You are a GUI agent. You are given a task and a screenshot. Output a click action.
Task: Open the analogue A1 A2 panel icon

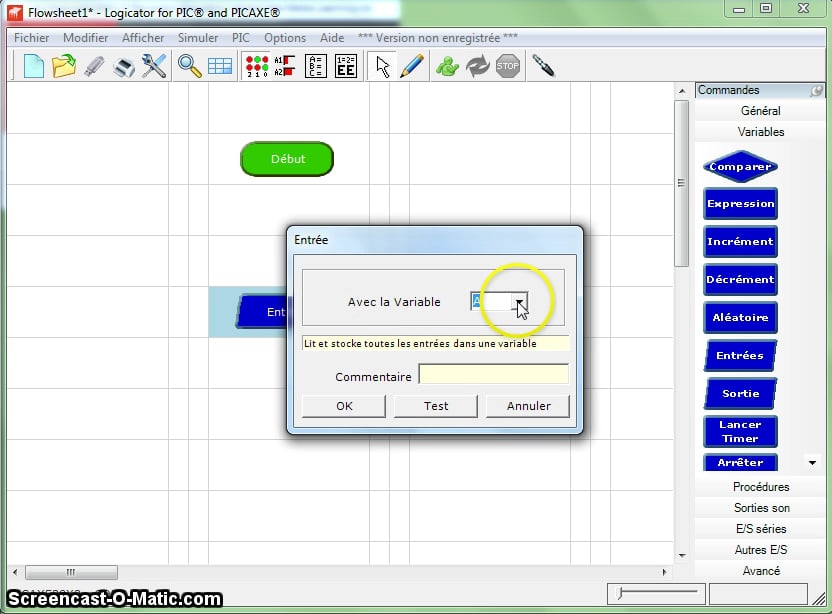tap(285, 66)
